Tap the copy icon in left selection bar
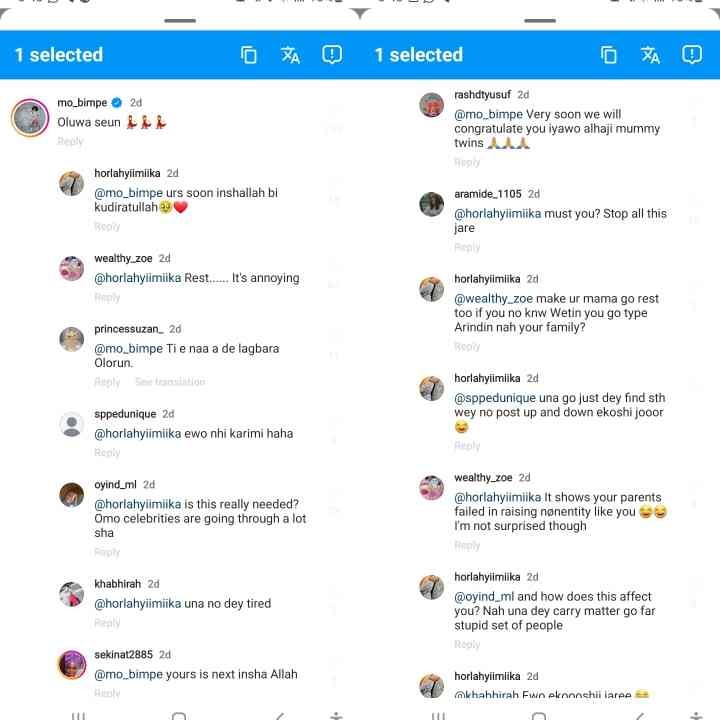Image resolution: width=720 pixels, height=720 pixels. tap(248, 55)
